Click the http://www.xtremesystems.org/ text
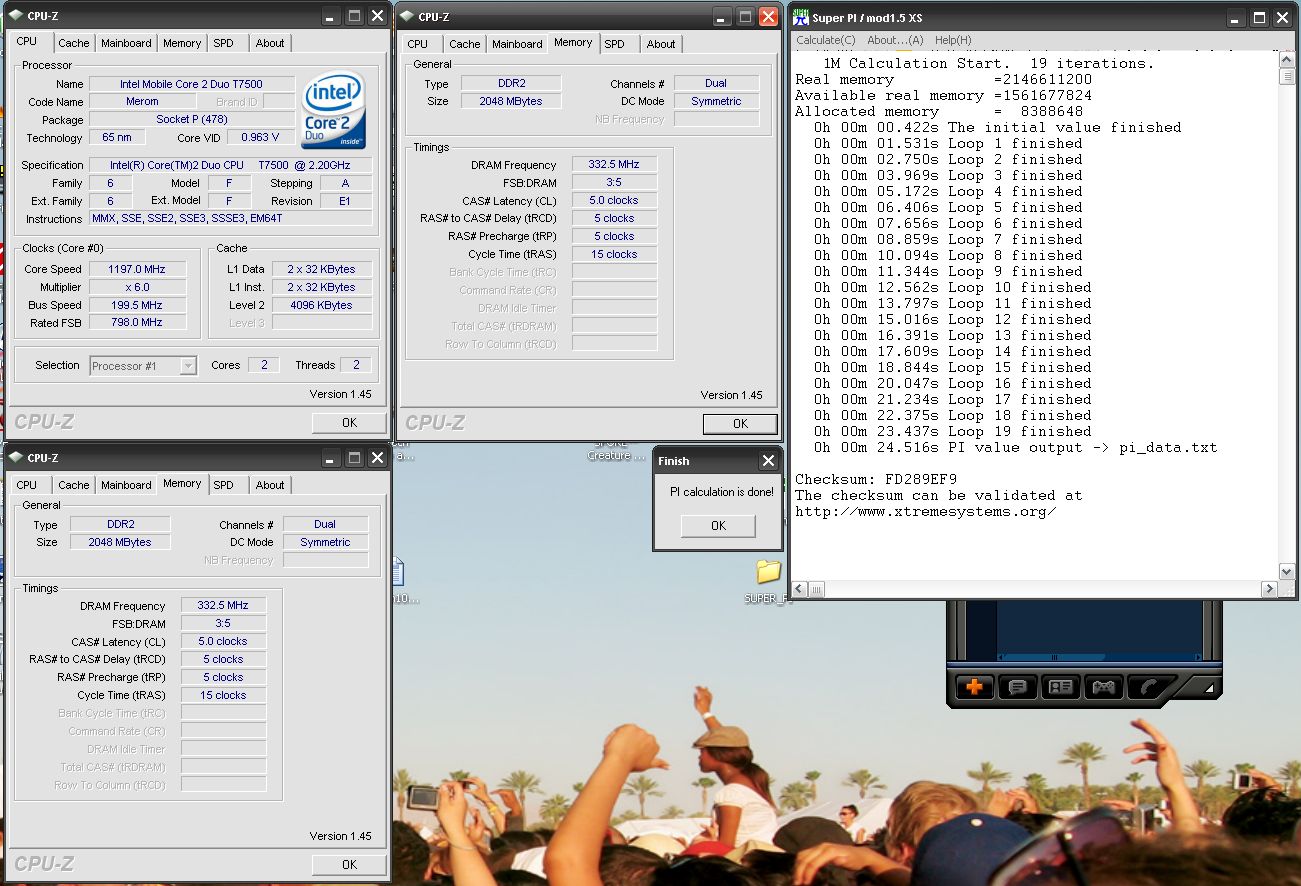This screenshot has width=1301, height=886. coord(926,511)
